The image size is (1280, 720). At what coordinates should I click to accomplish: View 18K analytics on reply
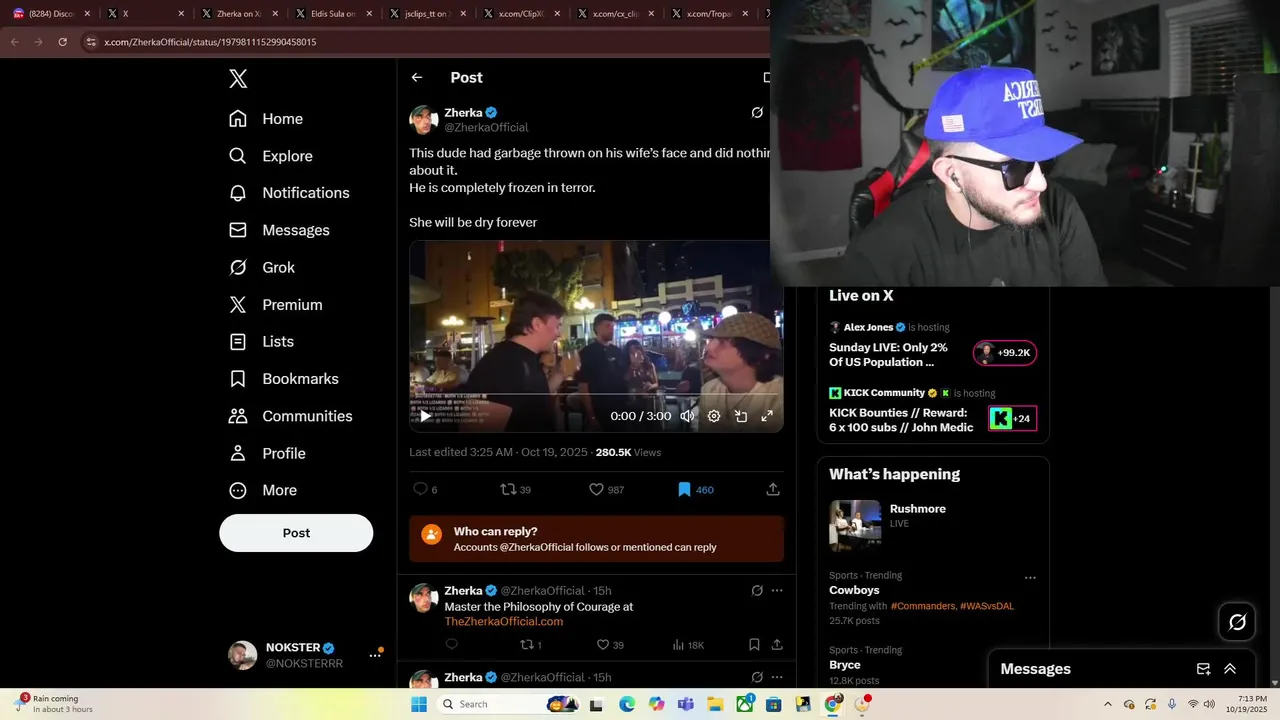[689, 645]
